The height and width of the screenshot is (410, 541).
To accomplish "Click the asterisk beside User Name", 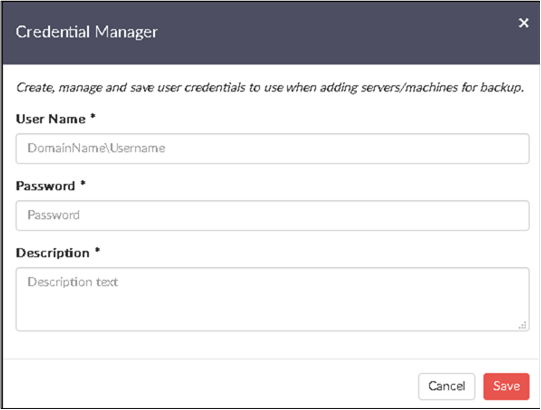I will (x=93, y=116).
